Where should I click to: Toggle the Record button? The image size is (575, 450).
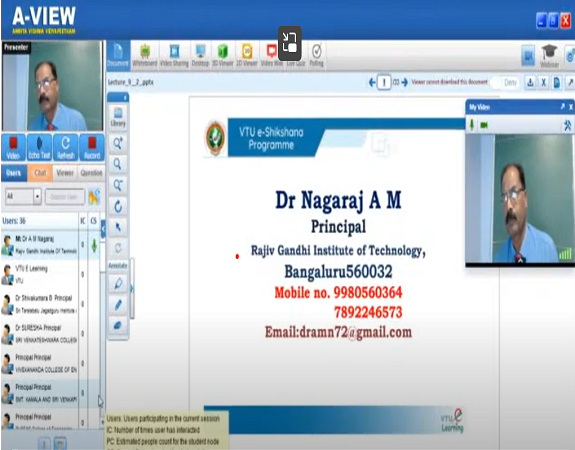pos(92,147)
